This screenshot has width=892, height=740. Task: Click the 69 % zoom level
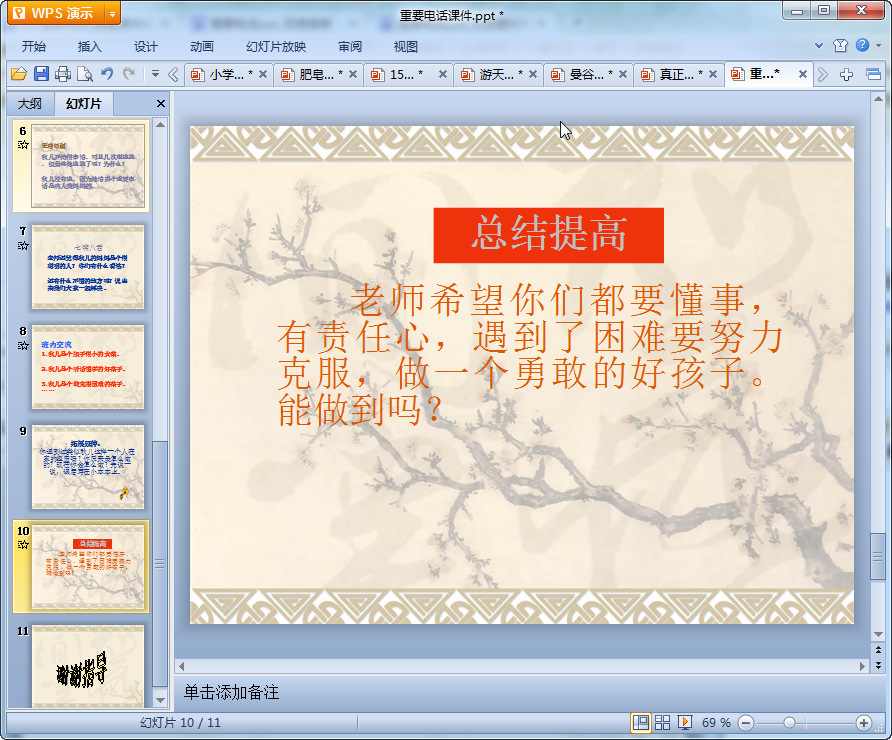coord(716,722)
